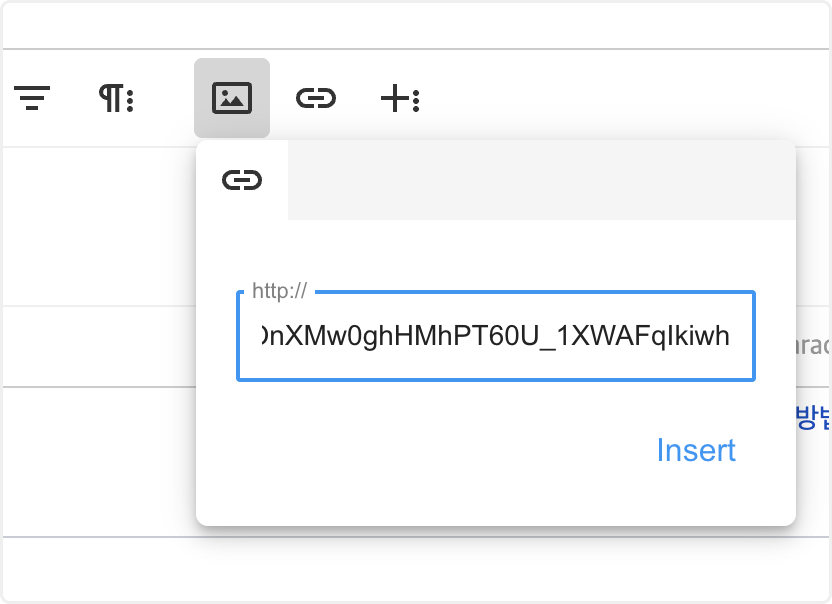This screenshot has height=604, width=832.
Task: Click empty popup space left of Insert
Action: (x=420, y=450)
